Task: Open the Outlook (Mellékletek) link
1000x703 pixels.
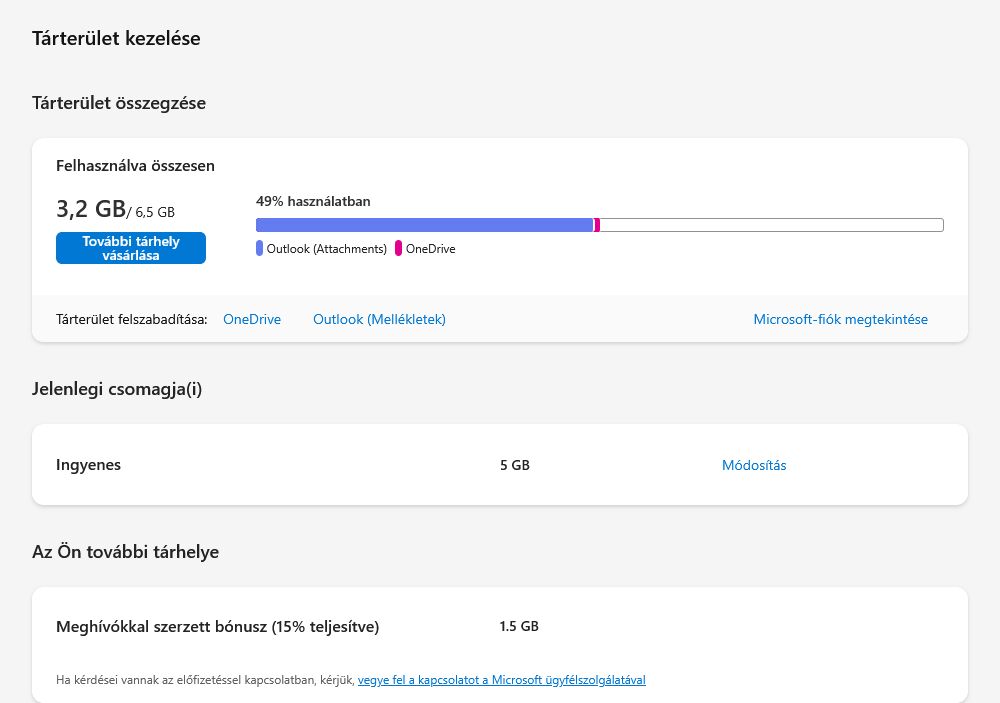Action: point(379,320)
